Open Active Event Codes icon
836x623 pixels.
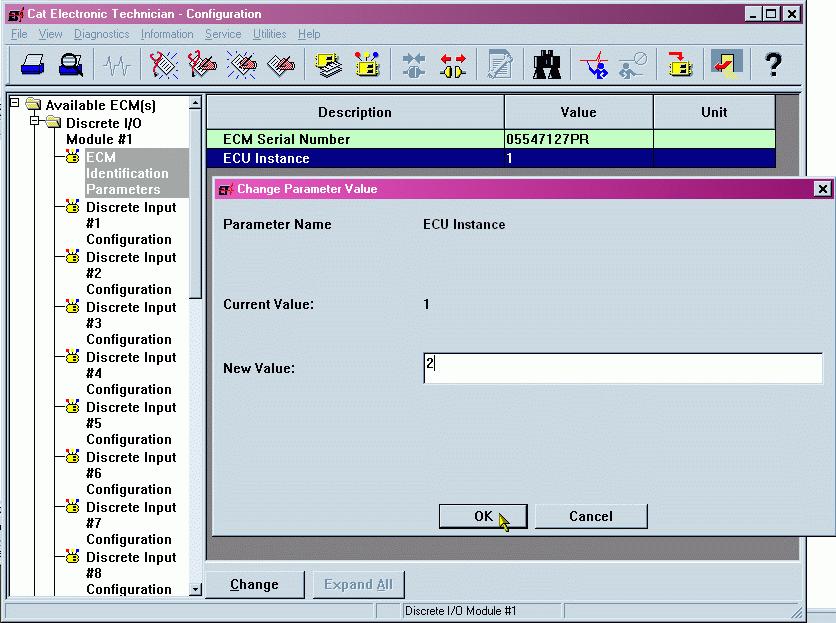pyautogui.click(x=242, y=65)
